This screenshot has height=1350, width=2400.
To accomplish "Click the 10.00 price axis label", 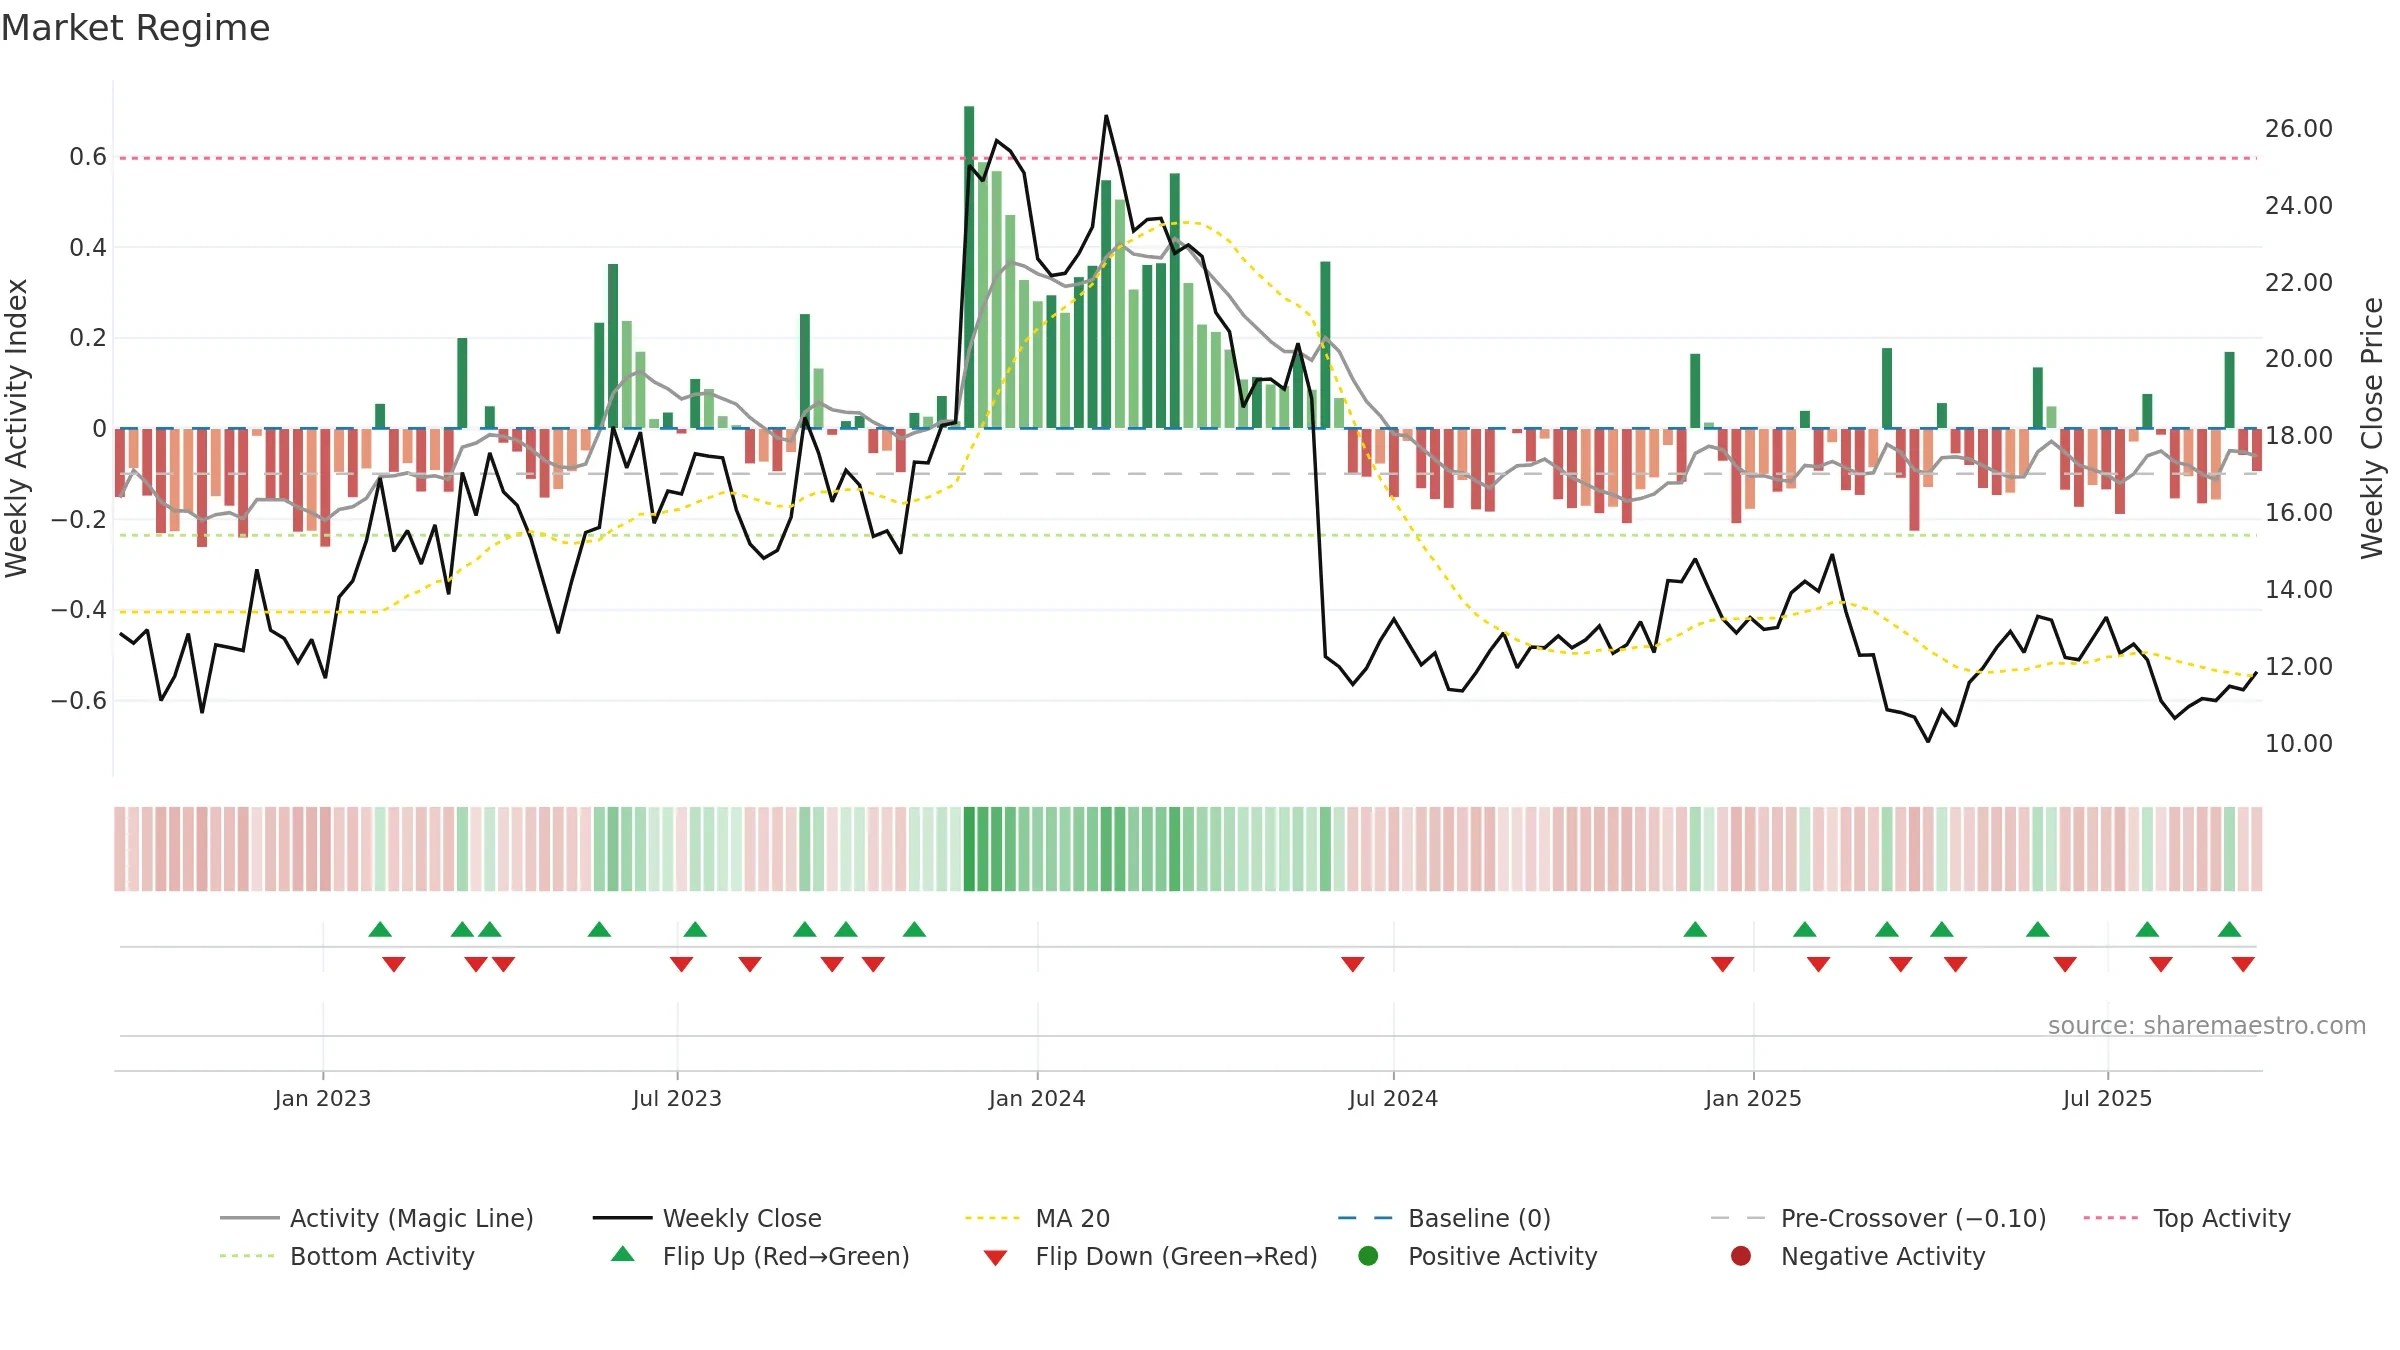I will click(2298, 743).
